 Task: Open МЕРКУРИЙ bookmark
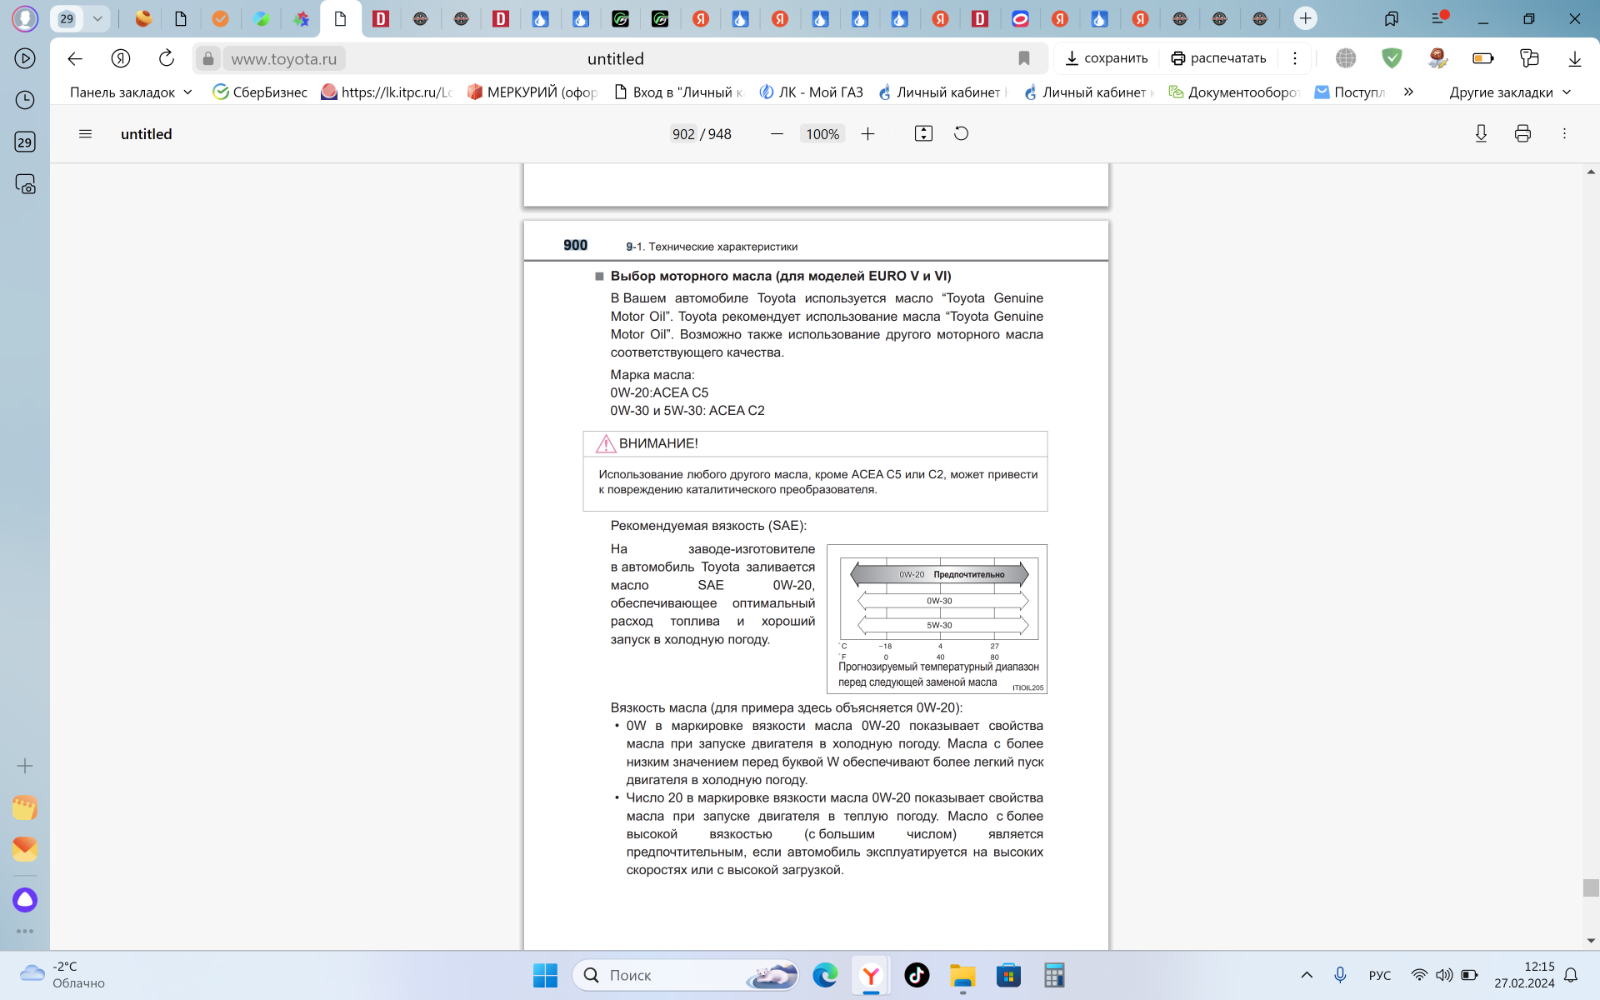point(532,92)
